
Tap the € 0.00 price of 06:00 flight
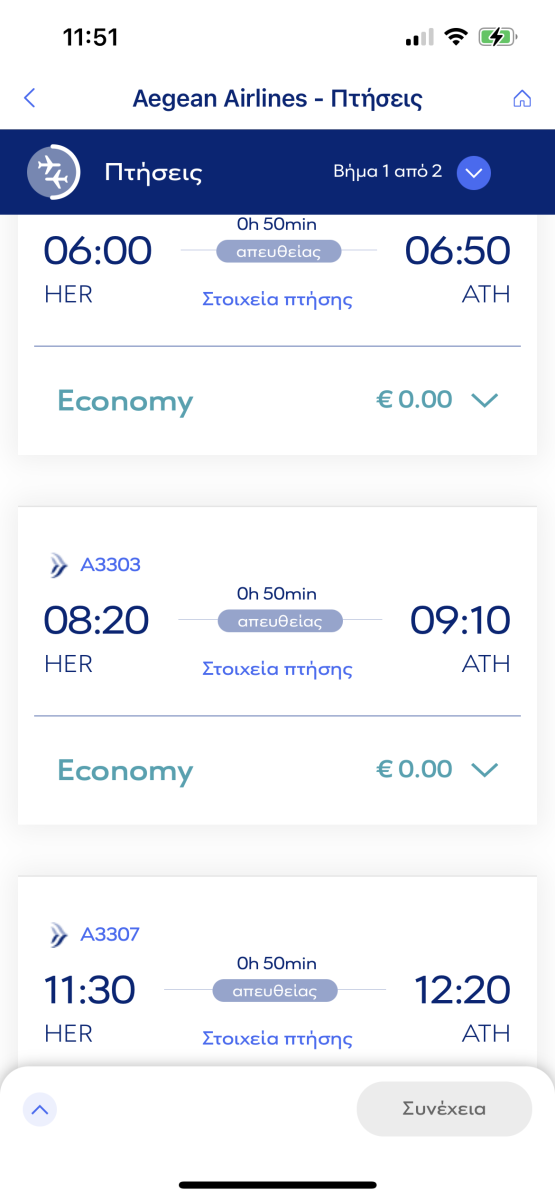414,400
